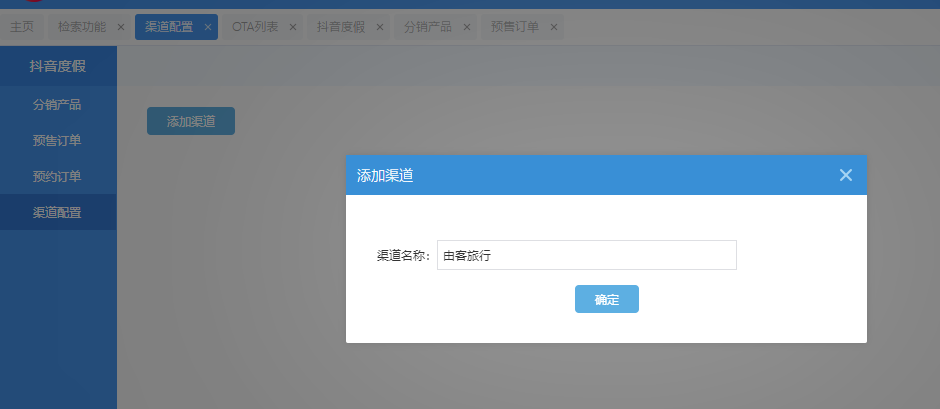Close the 渠道配置 tab
Image resolution: width=940 pixels, height=409 pixels.
point(208,27)
